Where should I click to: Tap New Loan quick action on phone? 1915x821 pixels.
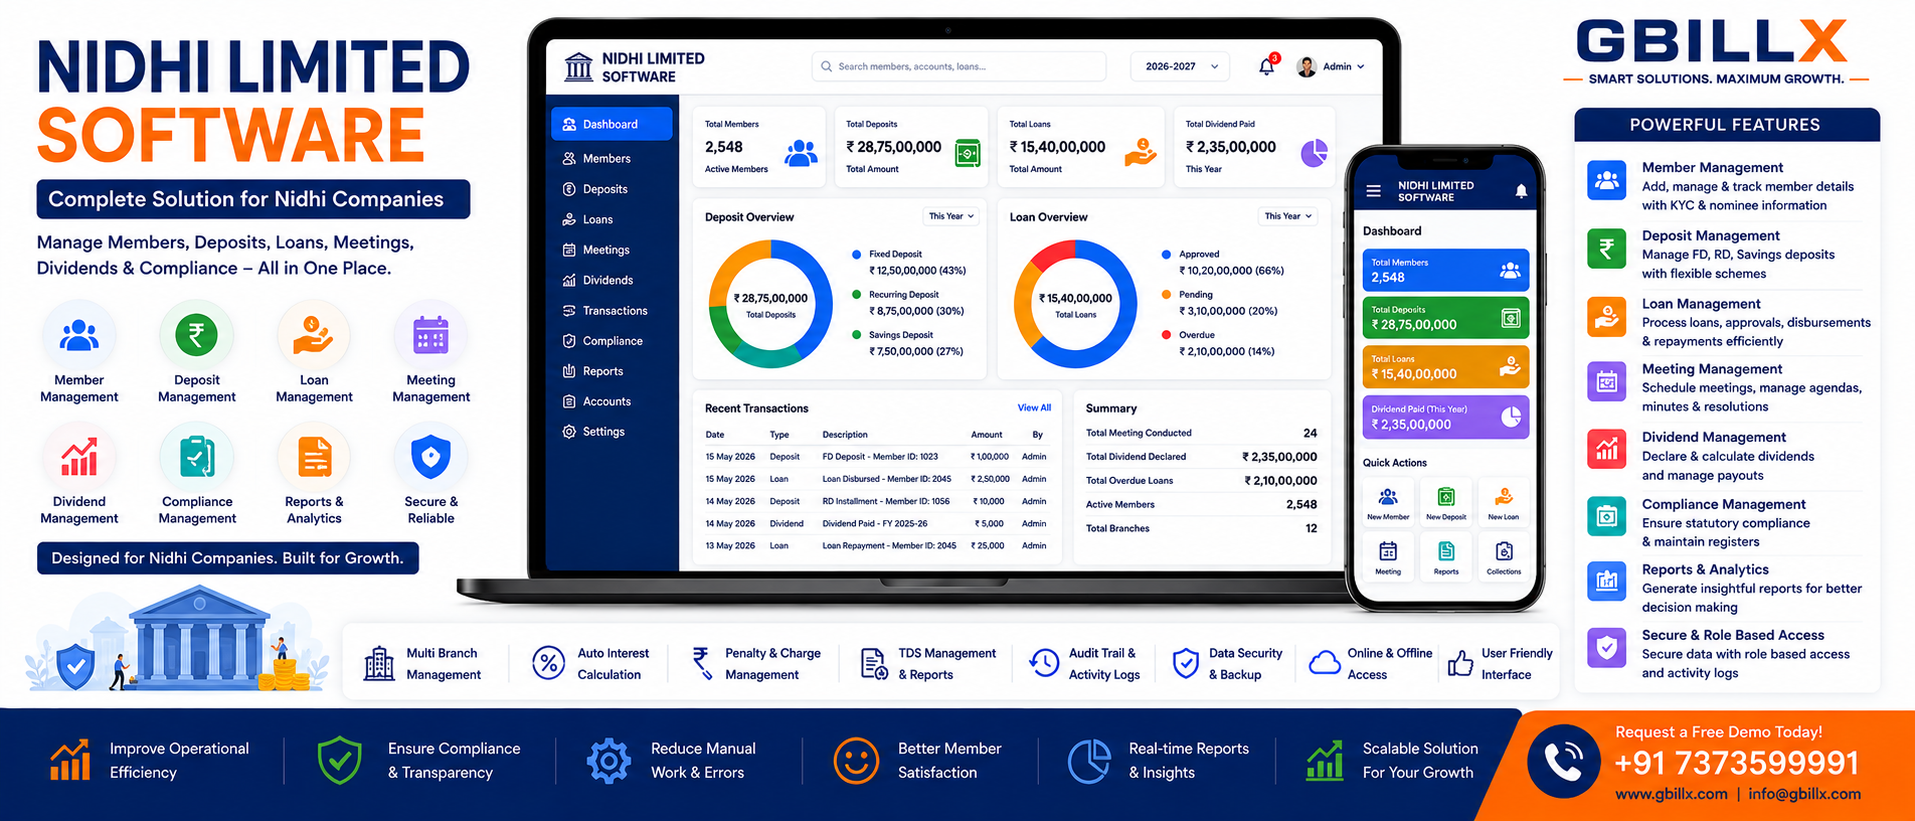pyautogui.click(x=1503, y=503)
